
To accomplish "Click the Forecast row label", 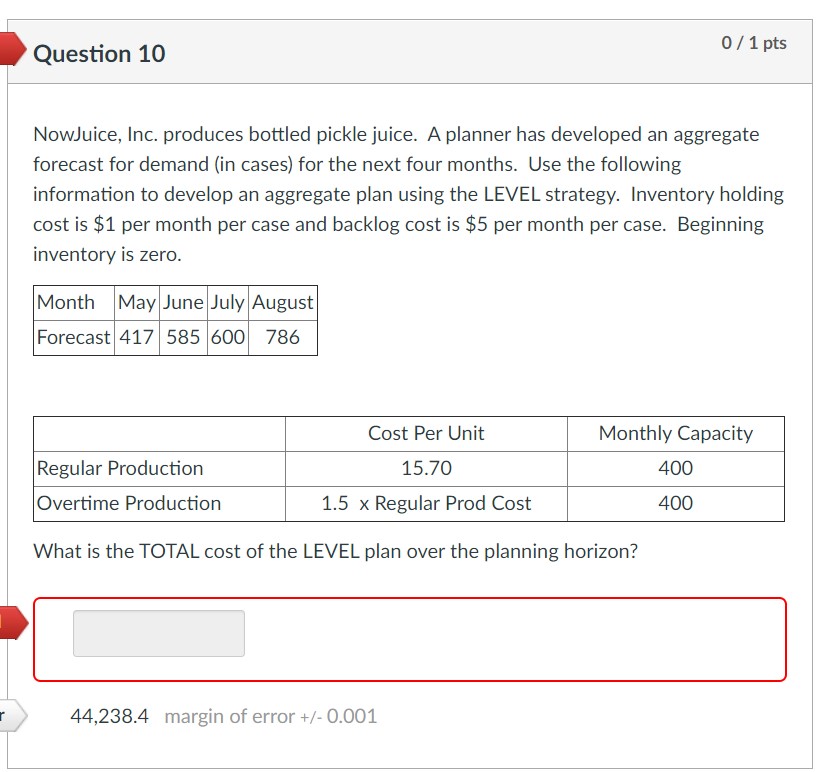I will [x=73, y=338].
